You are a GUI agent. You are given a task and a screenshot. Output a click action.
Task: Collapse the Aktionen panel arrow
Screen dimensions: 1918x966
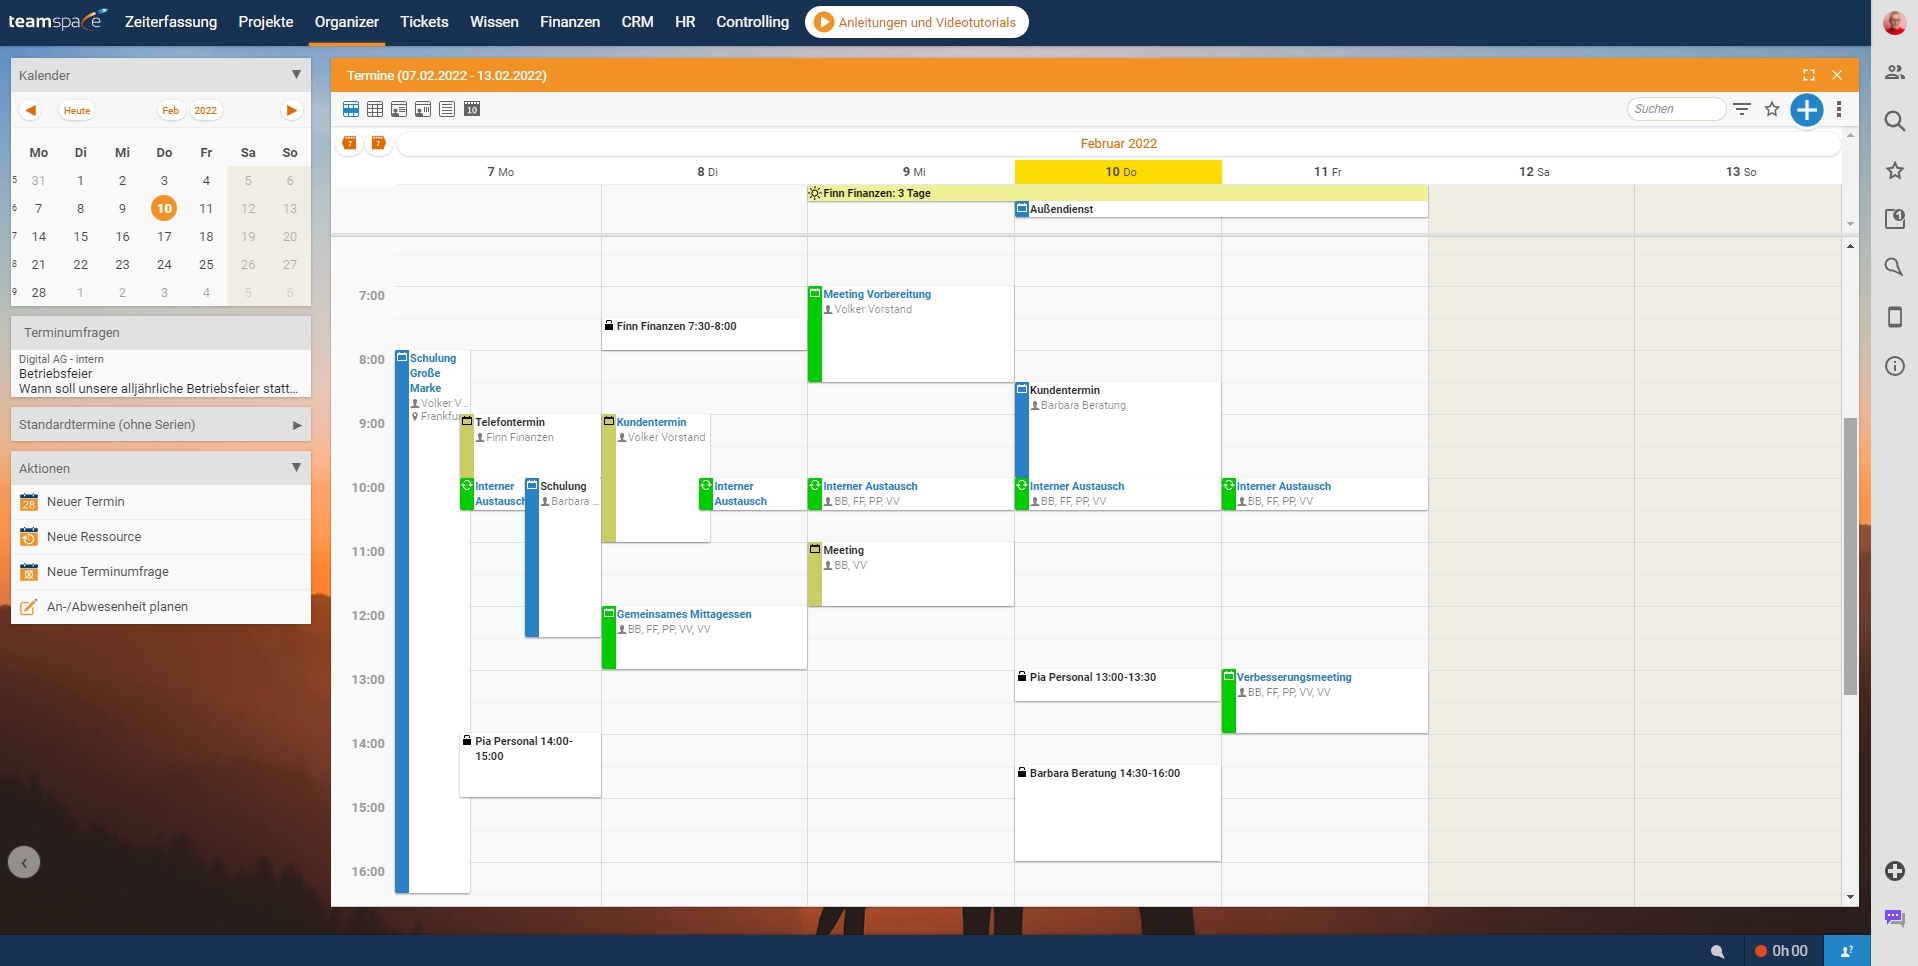[296, 468]
